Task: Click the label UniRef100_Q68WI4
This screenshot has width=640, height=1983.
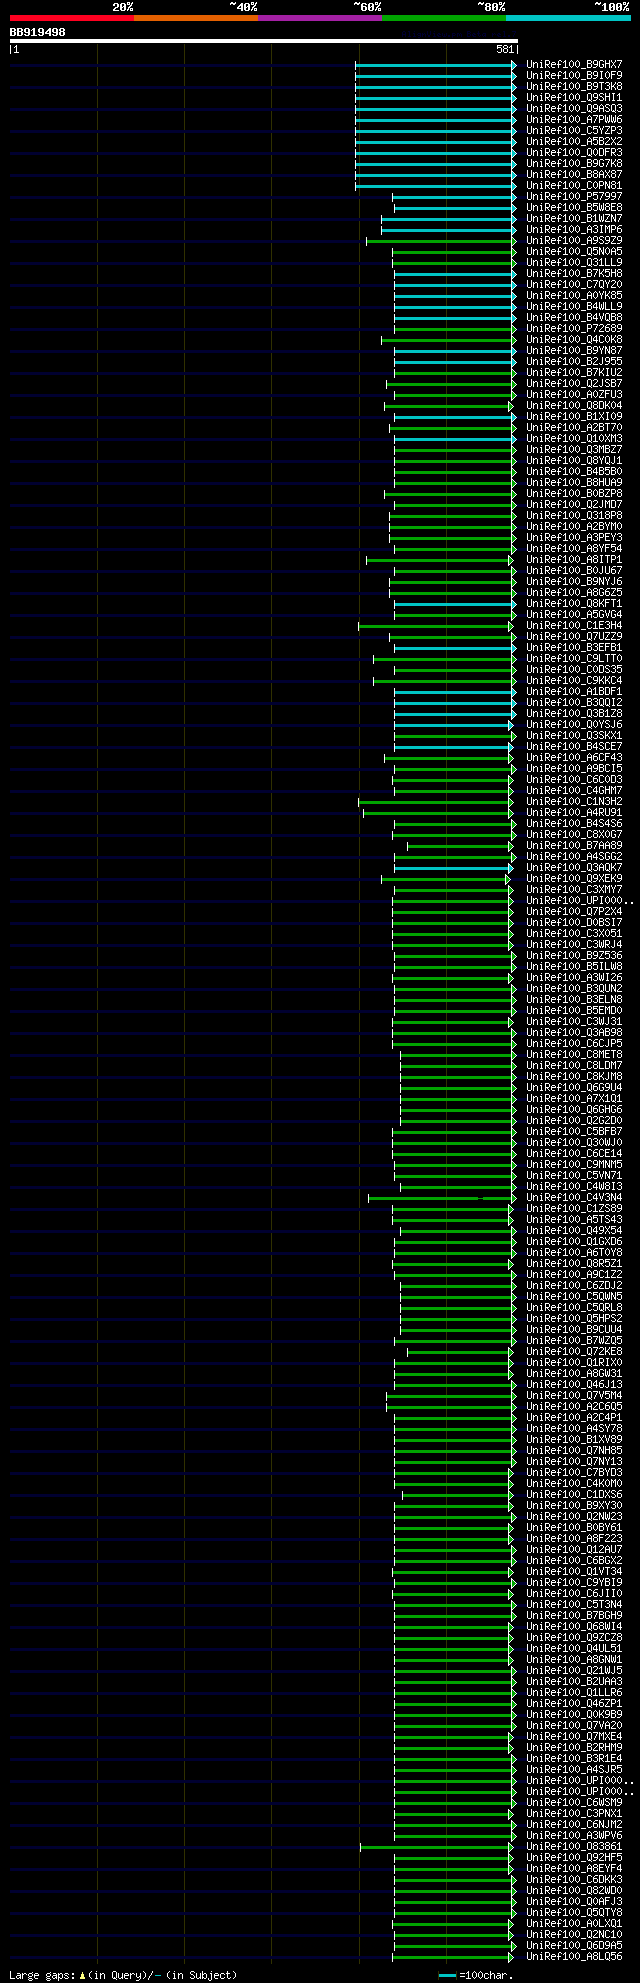Action: click(574, 1626)
